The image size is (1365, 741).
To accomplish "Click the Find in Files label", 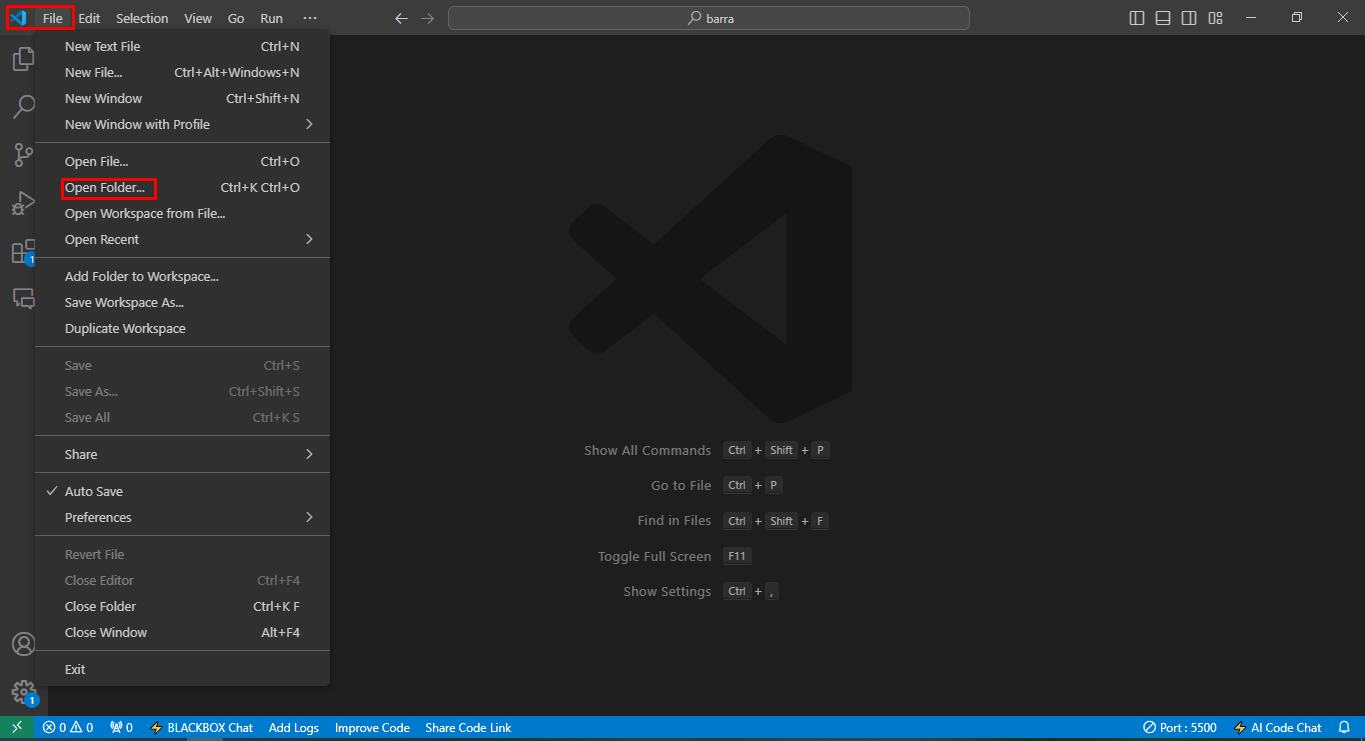I will tap(674, 521).
